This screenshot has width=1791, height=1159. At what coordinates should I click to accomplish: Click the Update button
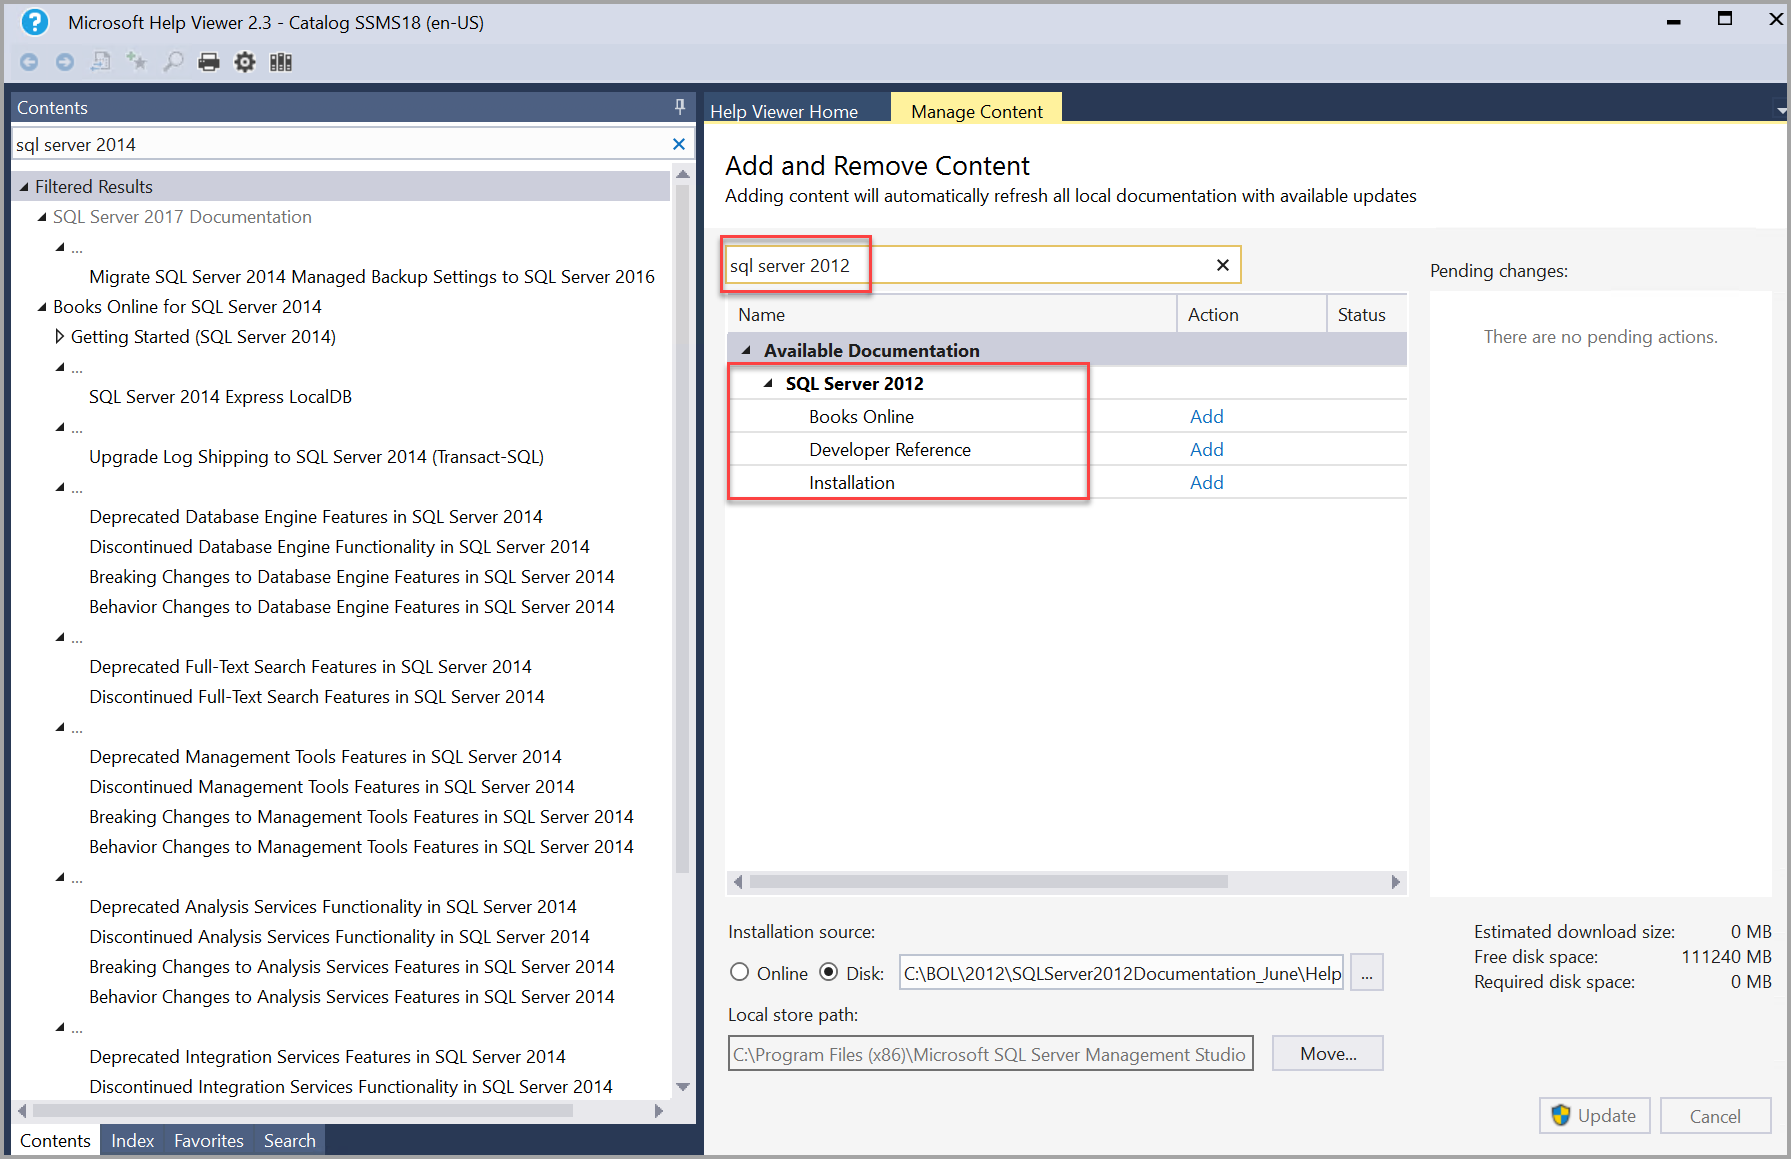point(1594,1115)
